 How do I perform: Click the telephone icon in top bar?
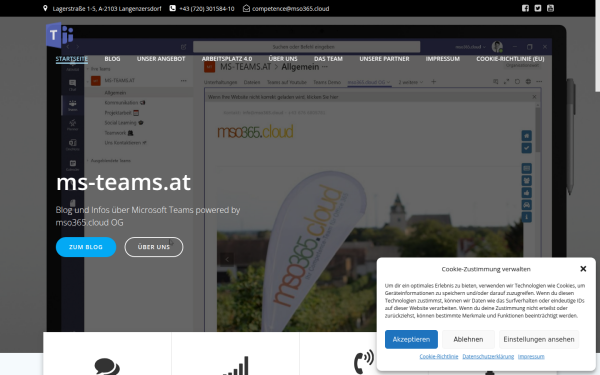[173, 8]
